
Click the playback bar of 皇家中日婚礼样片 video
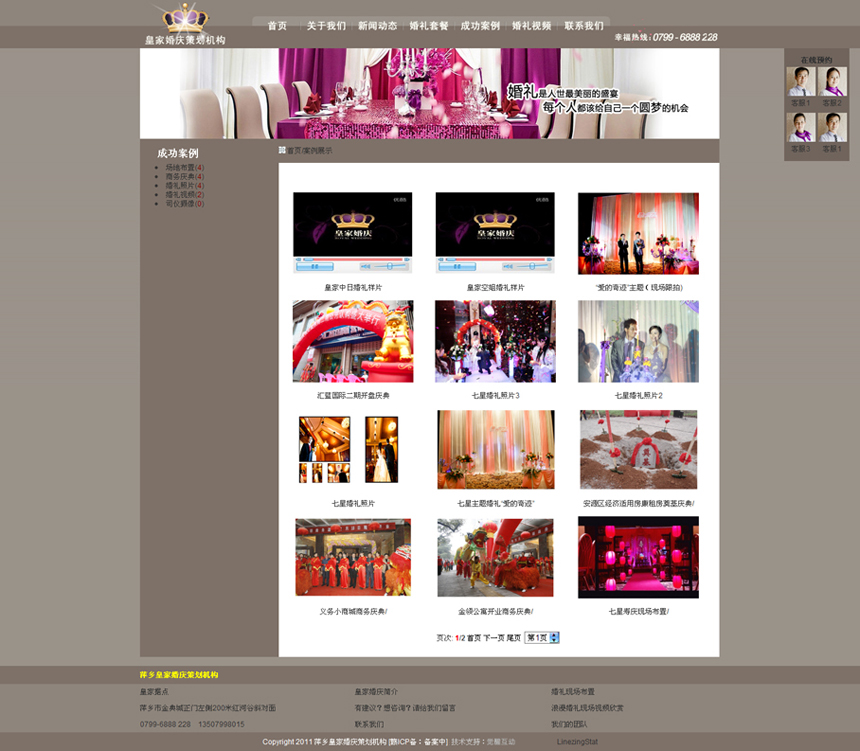tap(352, 265)
